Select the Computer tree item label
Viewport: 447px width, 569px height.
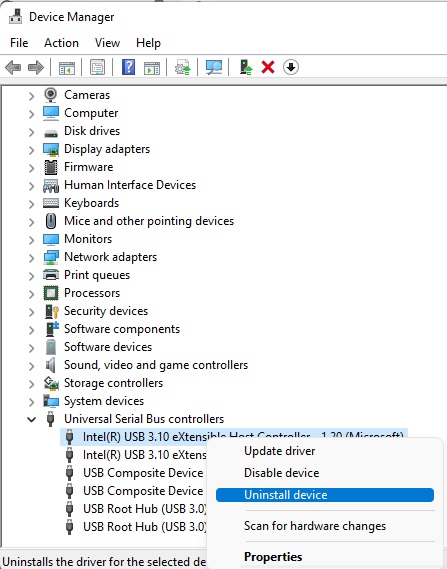tap(91, 113)
